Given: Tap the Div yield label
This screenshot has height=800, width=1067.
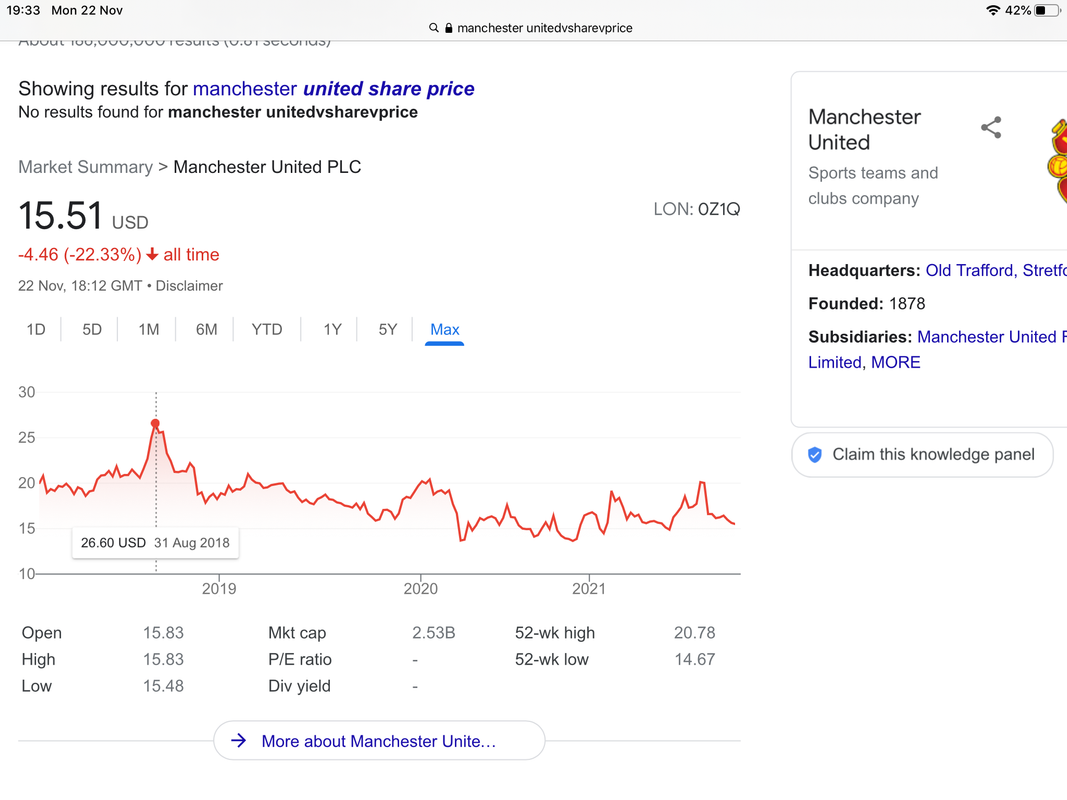Looking at the screenshot, I should coord(299,686).
